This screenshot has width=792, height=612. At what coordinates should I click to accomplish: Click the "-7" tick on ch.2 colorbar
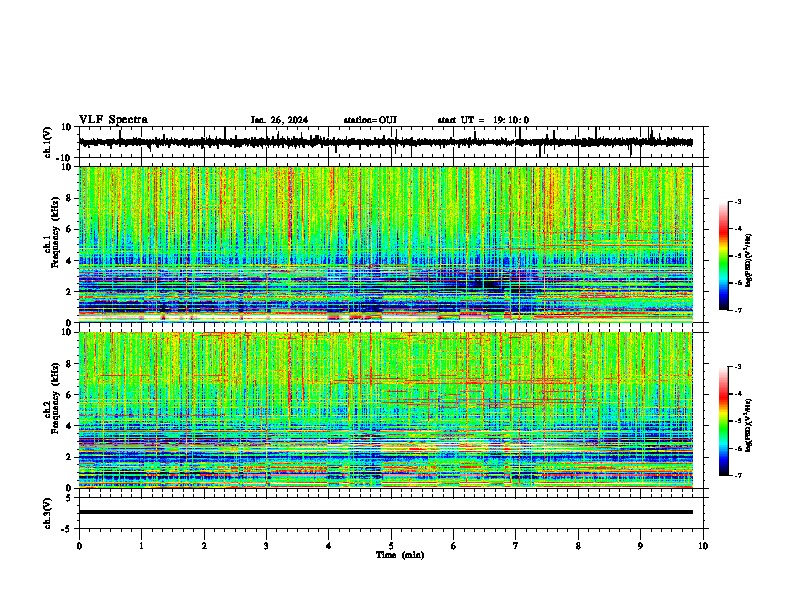click(x=738, y=476)
